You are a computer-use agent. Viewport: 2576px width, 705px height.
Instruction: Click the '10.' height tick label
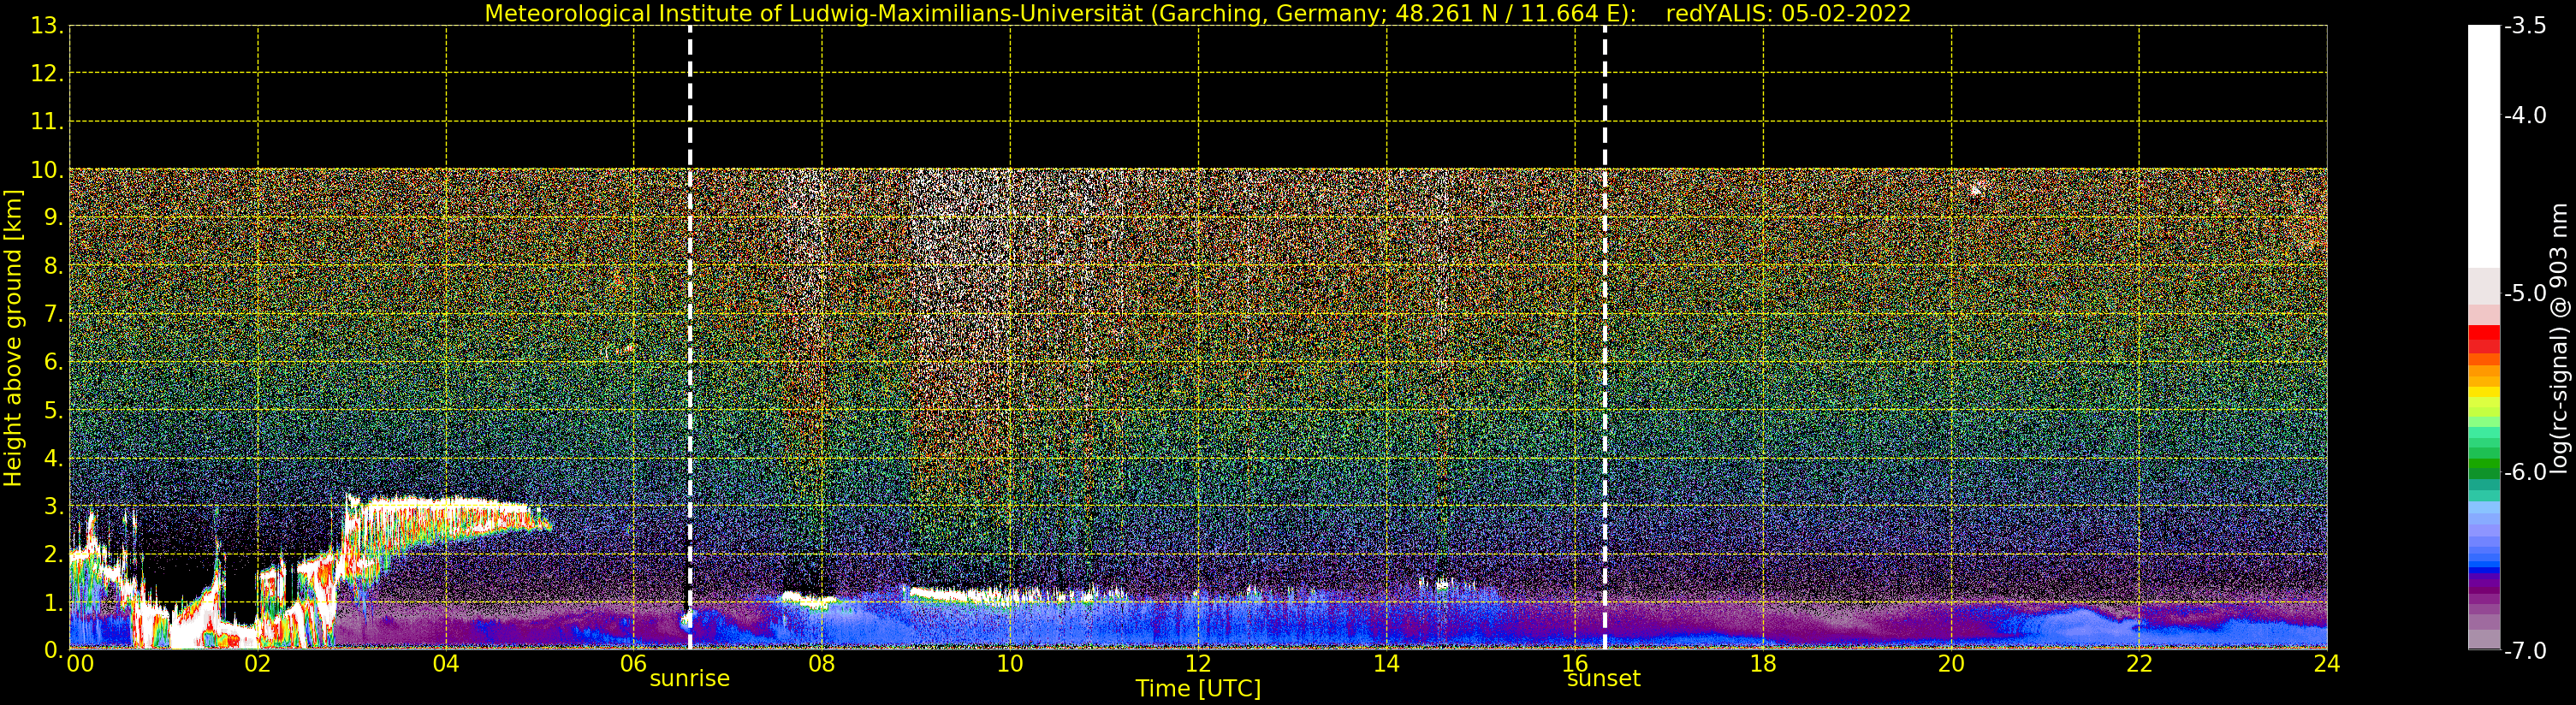coord(47,170)
